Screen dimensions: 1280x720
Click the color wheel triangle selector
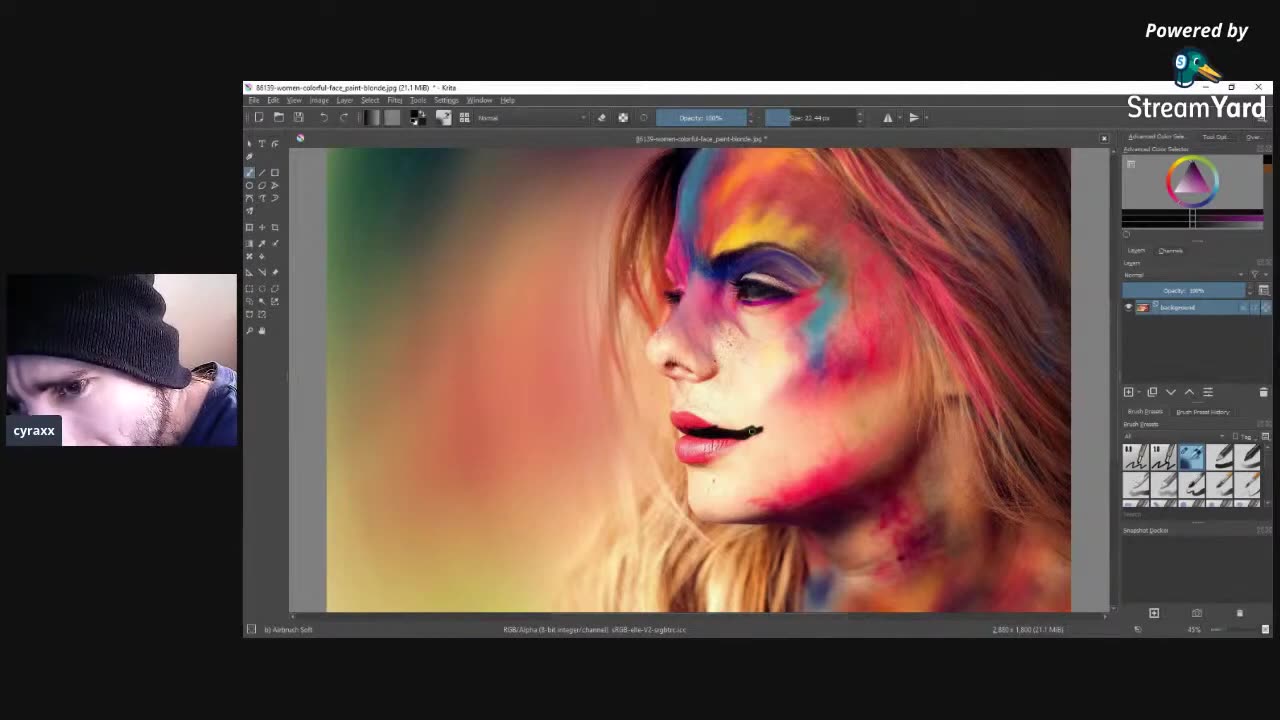[x=1191, y=180]
